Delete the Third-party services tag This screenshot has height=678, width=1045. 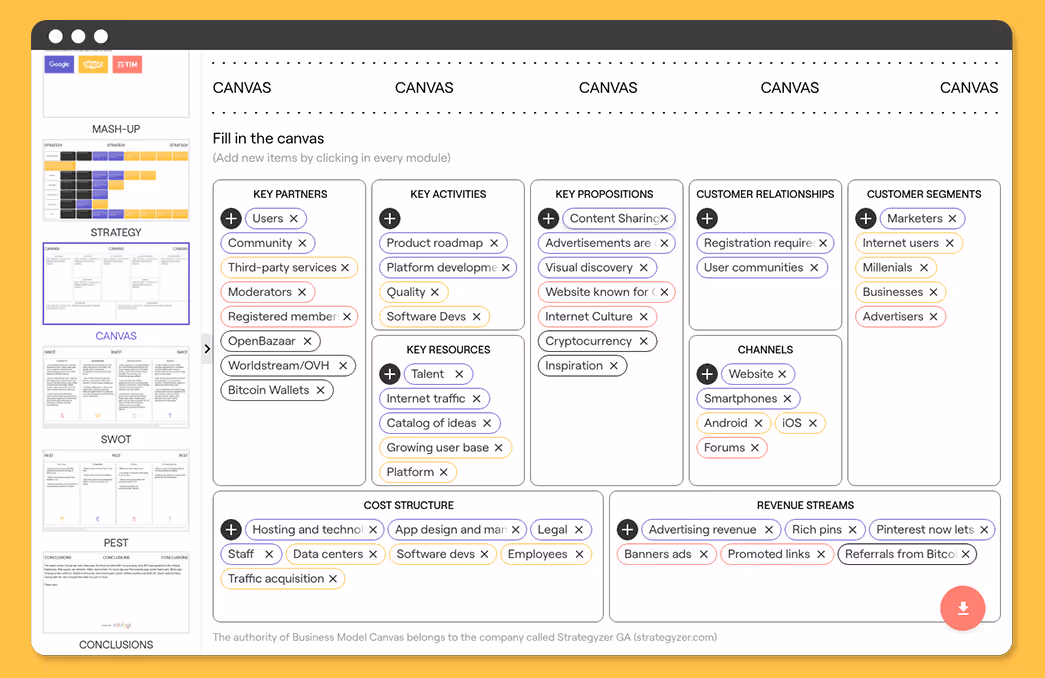coord(345,267)
